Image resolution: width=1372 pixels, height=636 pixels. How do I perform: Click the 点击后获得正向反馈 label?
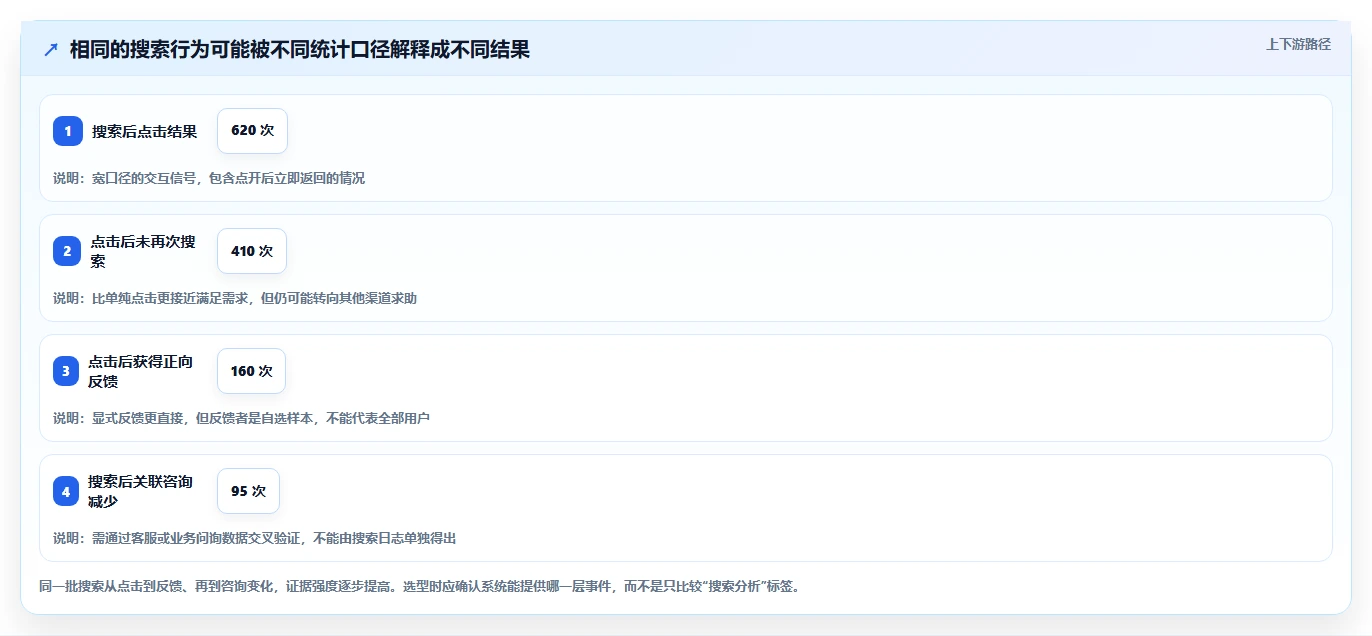(140, 371)
